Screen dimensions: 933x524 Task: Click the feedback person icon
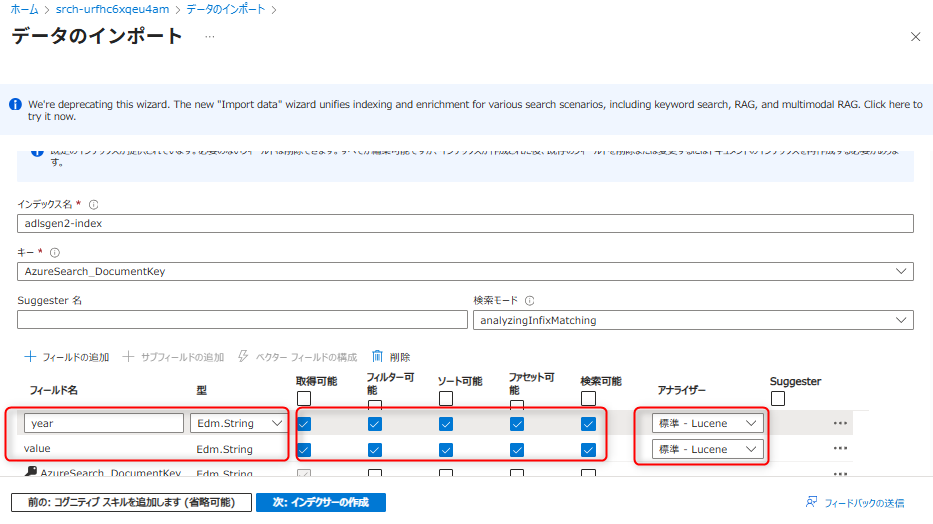coord(812,502)
